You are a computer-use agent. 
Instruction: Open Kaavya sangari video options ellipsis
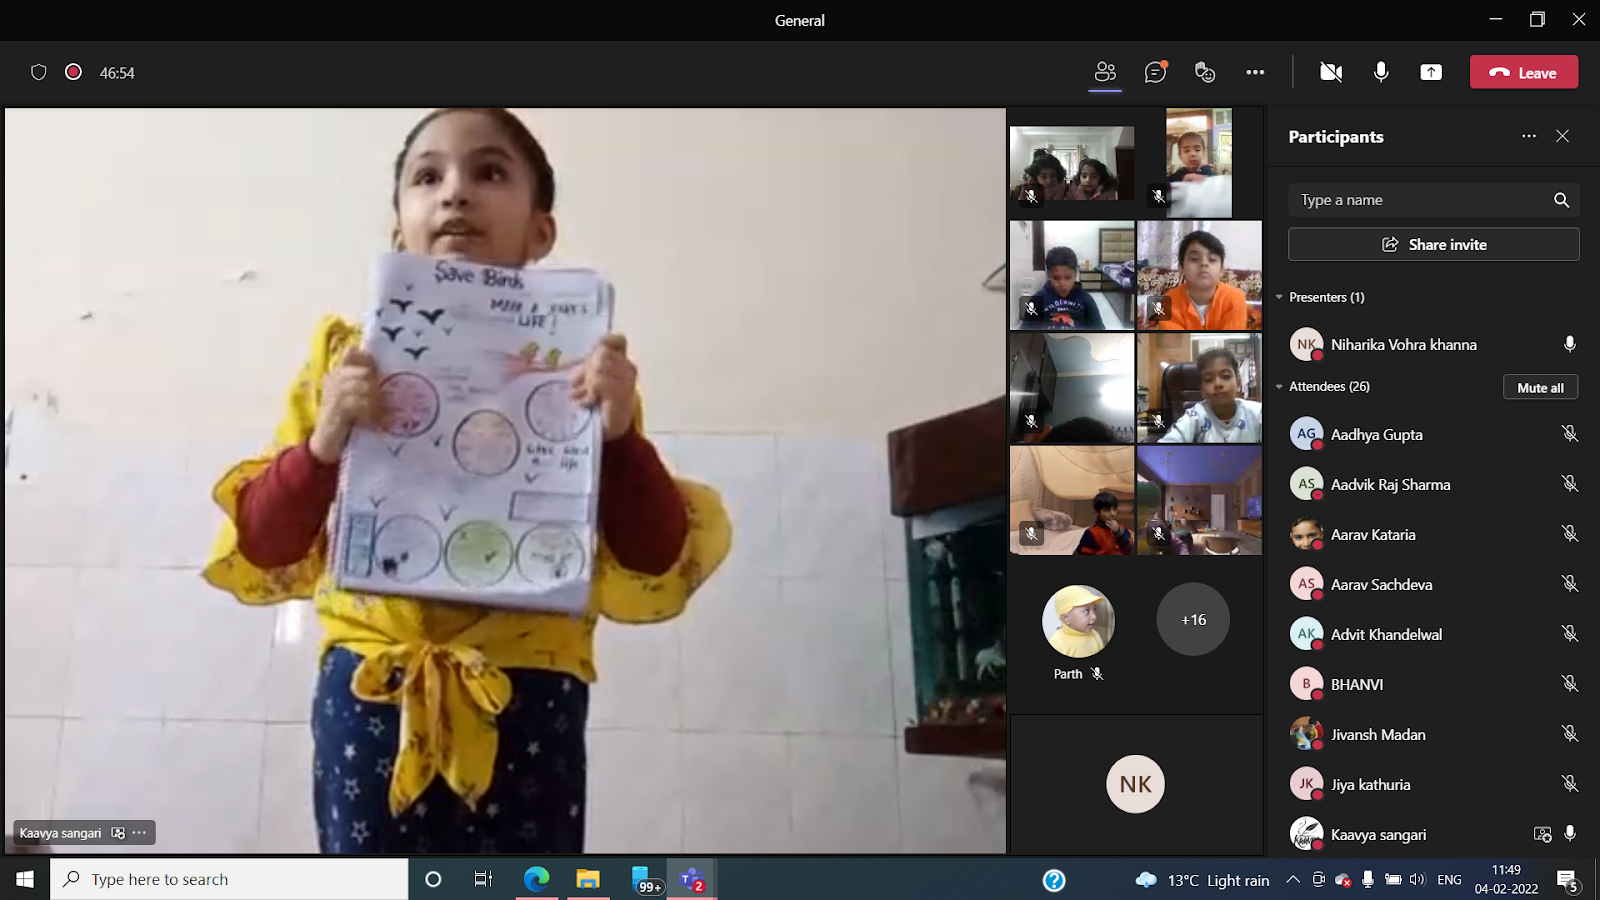(x=139, y=832)
